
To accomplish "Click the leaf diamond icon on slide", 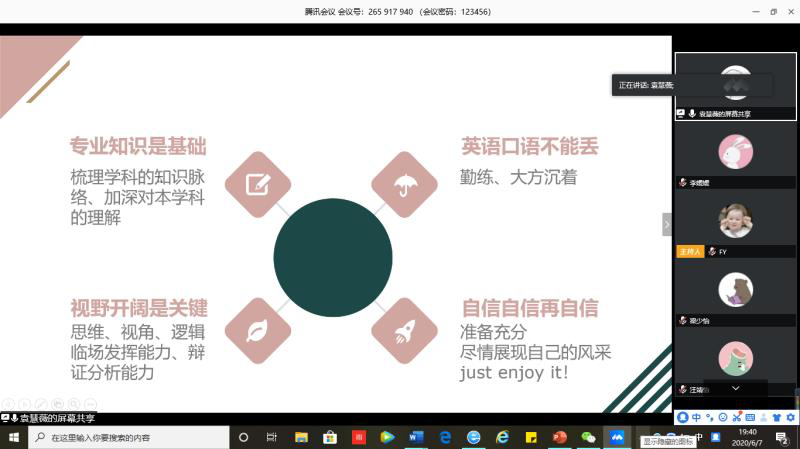I will (x=258, y=330).
